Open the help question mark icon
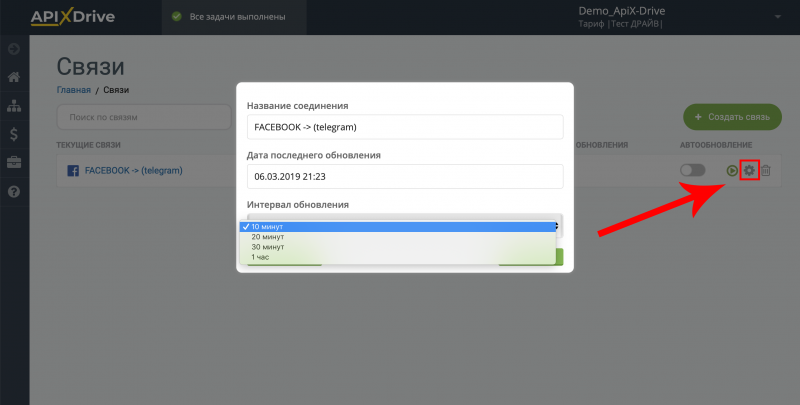800x405 pixels. (14, 191)
